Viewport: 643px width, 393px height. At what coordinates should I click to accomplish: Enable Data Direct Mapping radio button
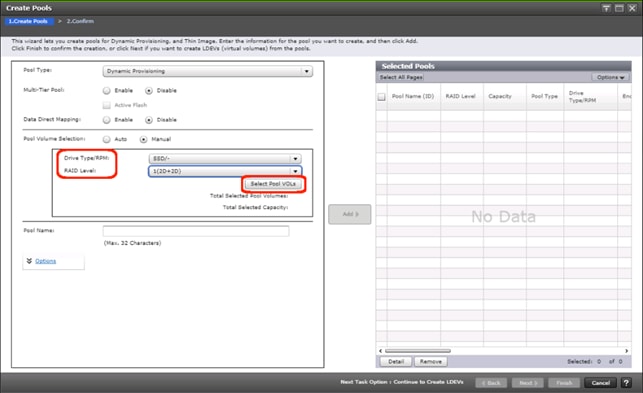pyautogui.click(x=107, y=120)
